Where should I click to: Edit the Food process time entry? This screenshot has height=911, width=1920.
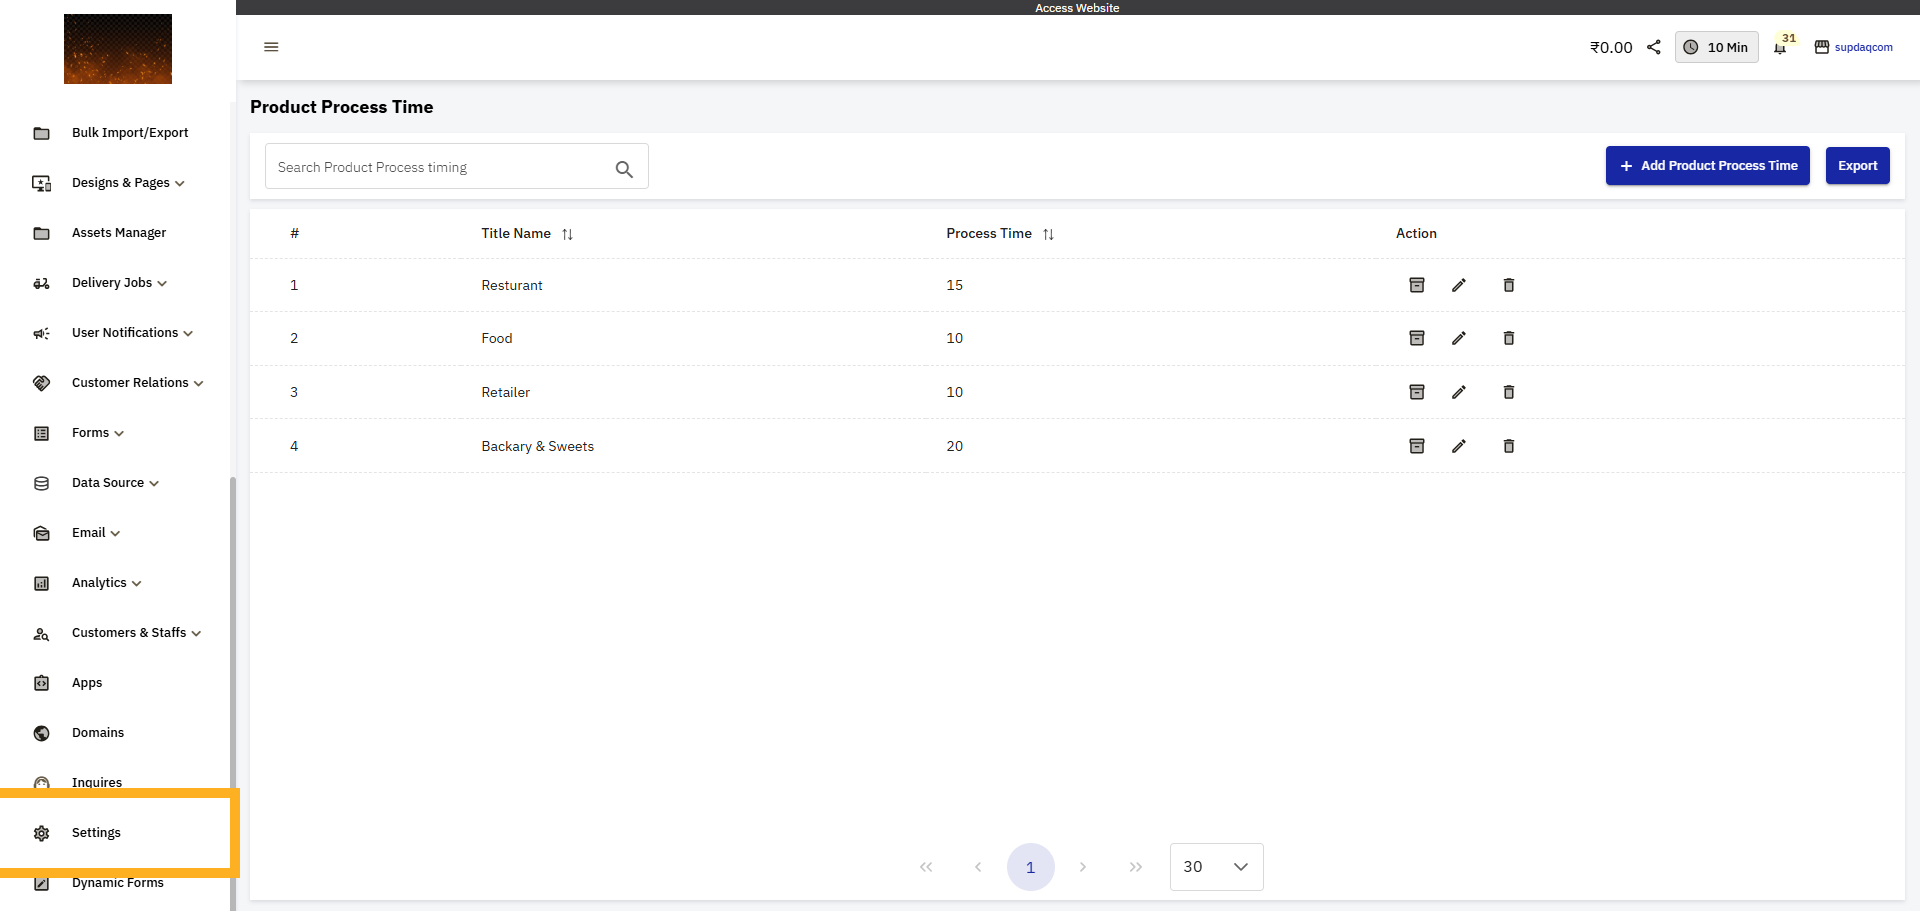(x=1460, y=338)
